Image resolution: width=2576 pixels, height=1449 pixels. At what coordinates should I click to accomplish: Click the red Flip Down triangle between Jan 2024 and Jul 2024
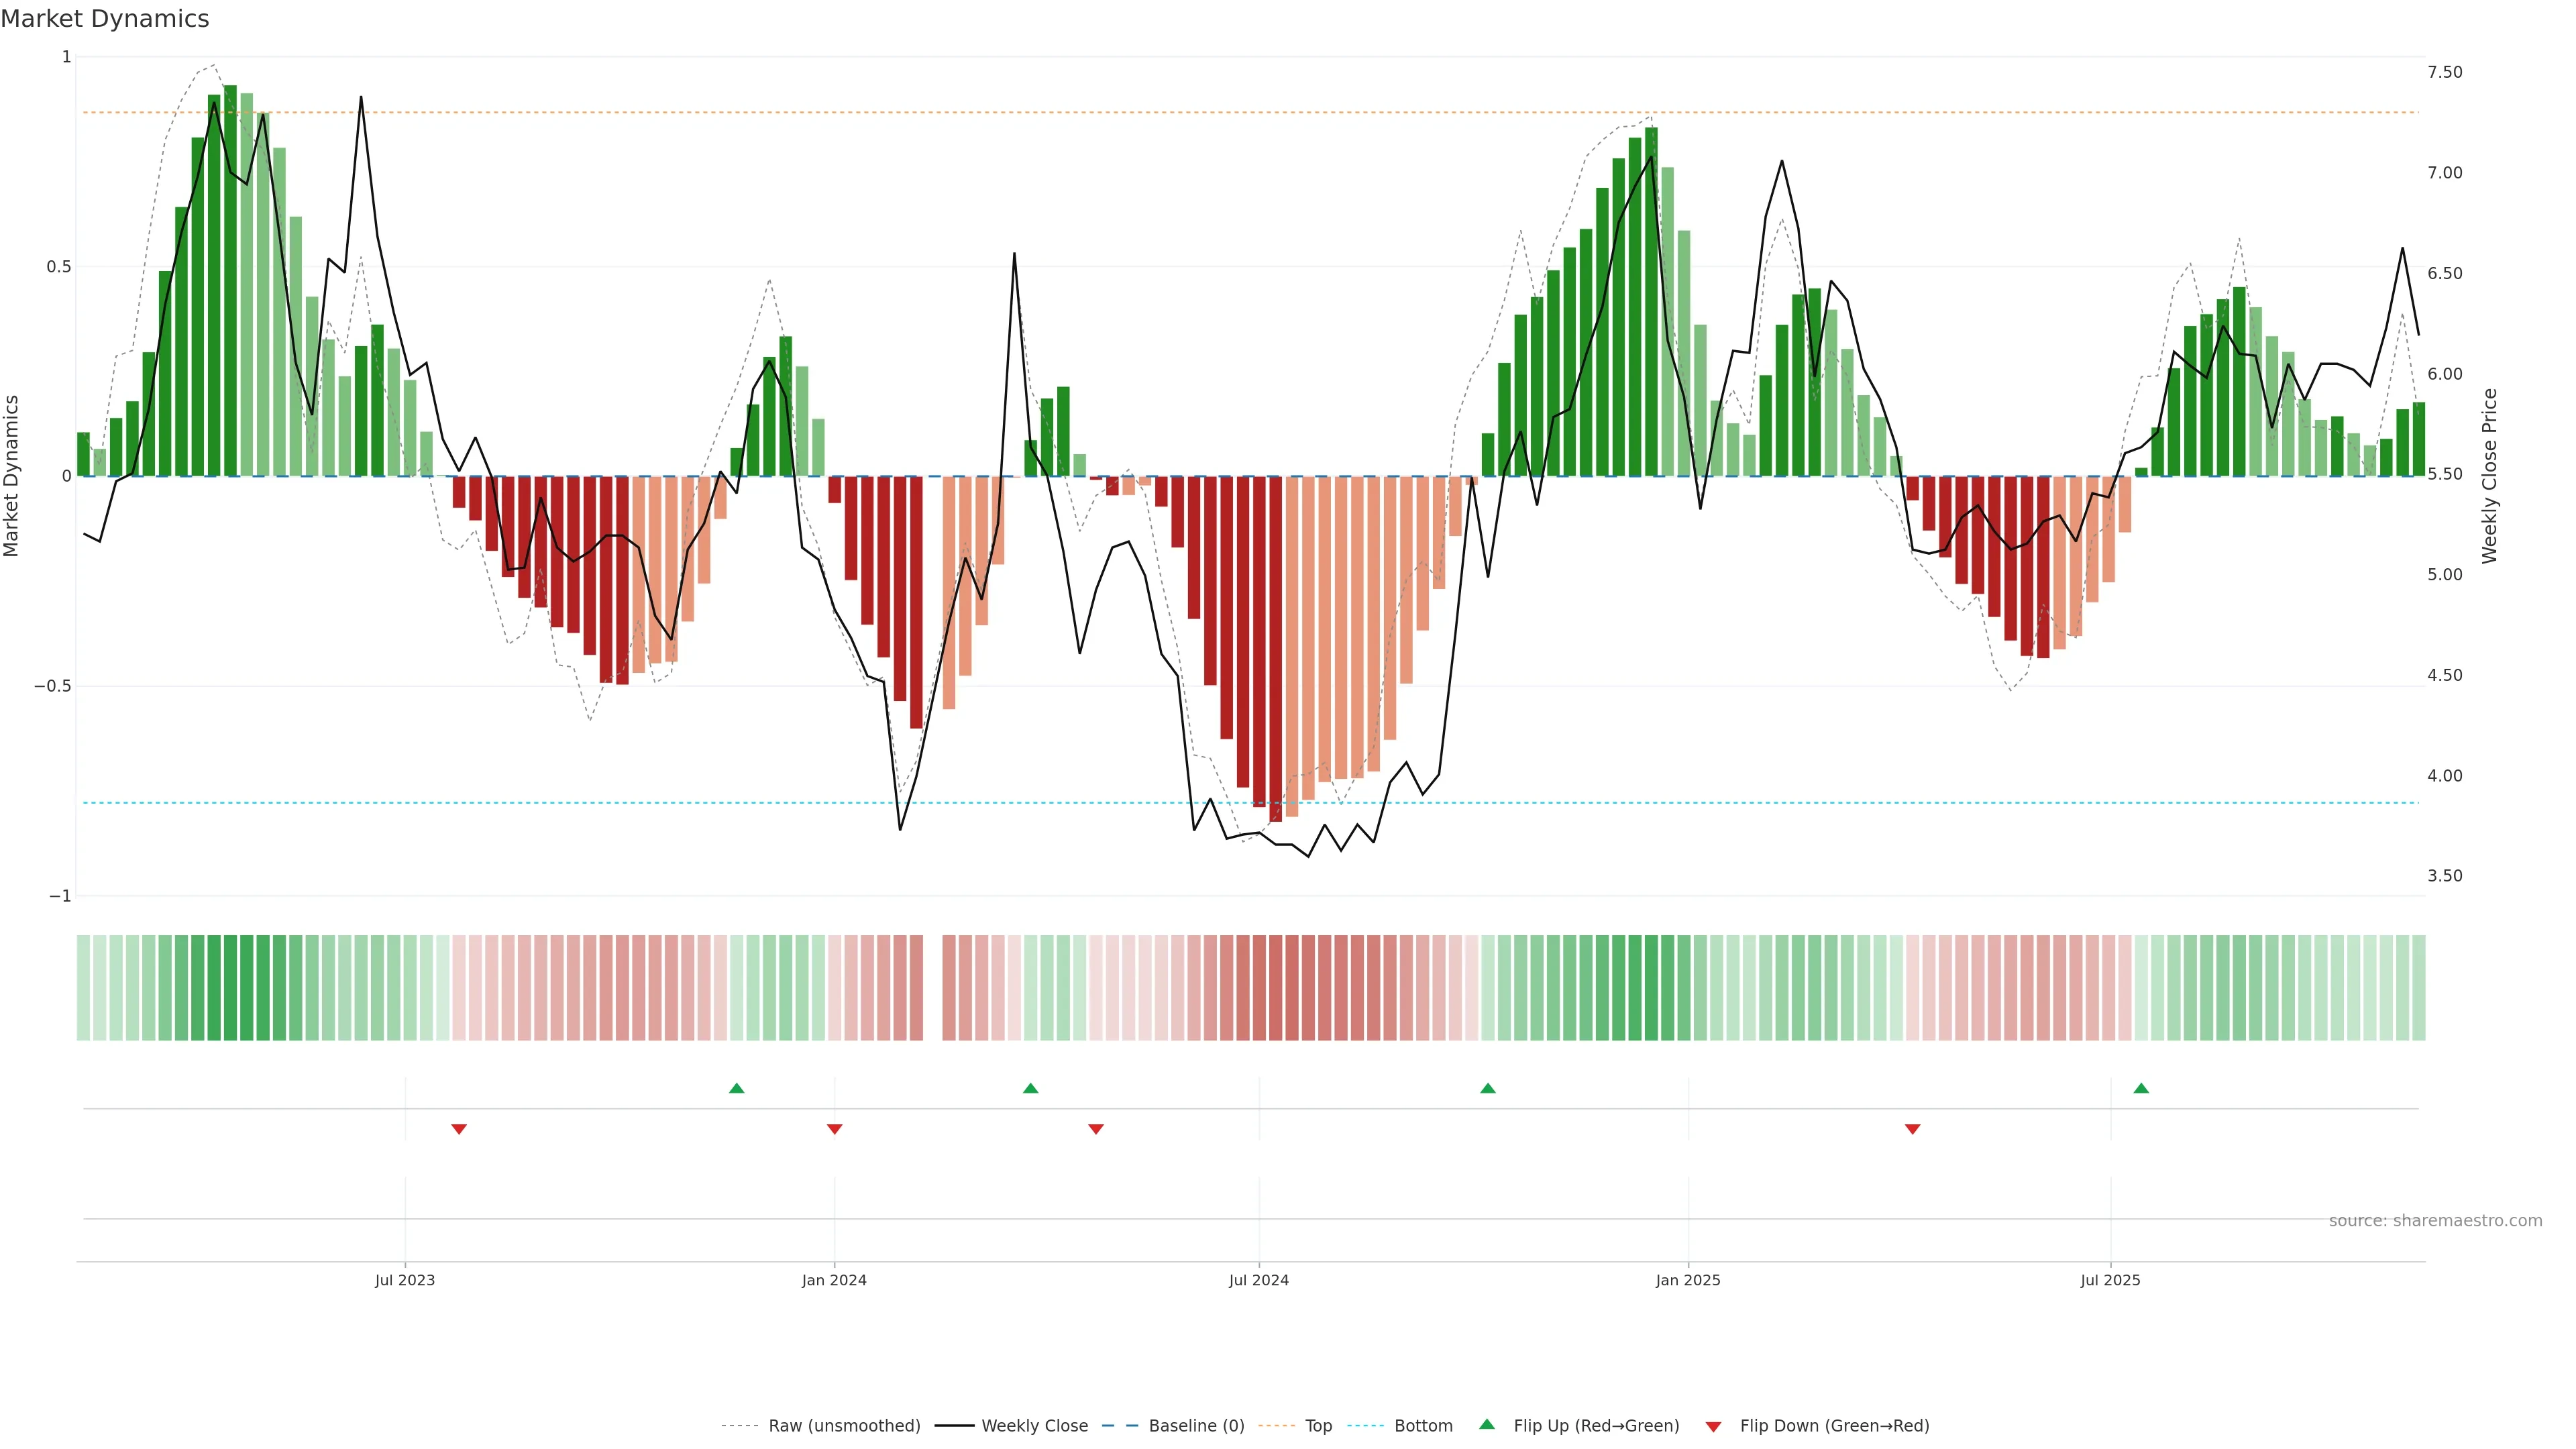click(x=1096, y=1129)
